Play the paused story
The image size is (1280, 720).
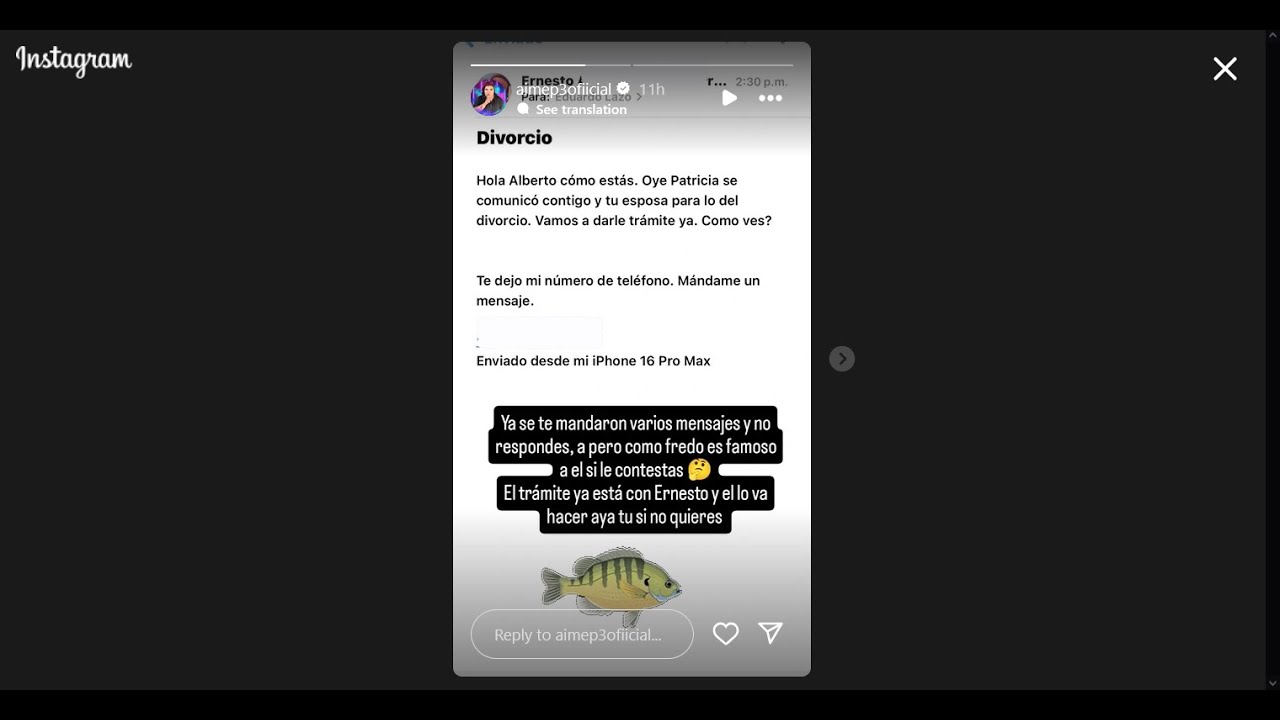point(729,98)
